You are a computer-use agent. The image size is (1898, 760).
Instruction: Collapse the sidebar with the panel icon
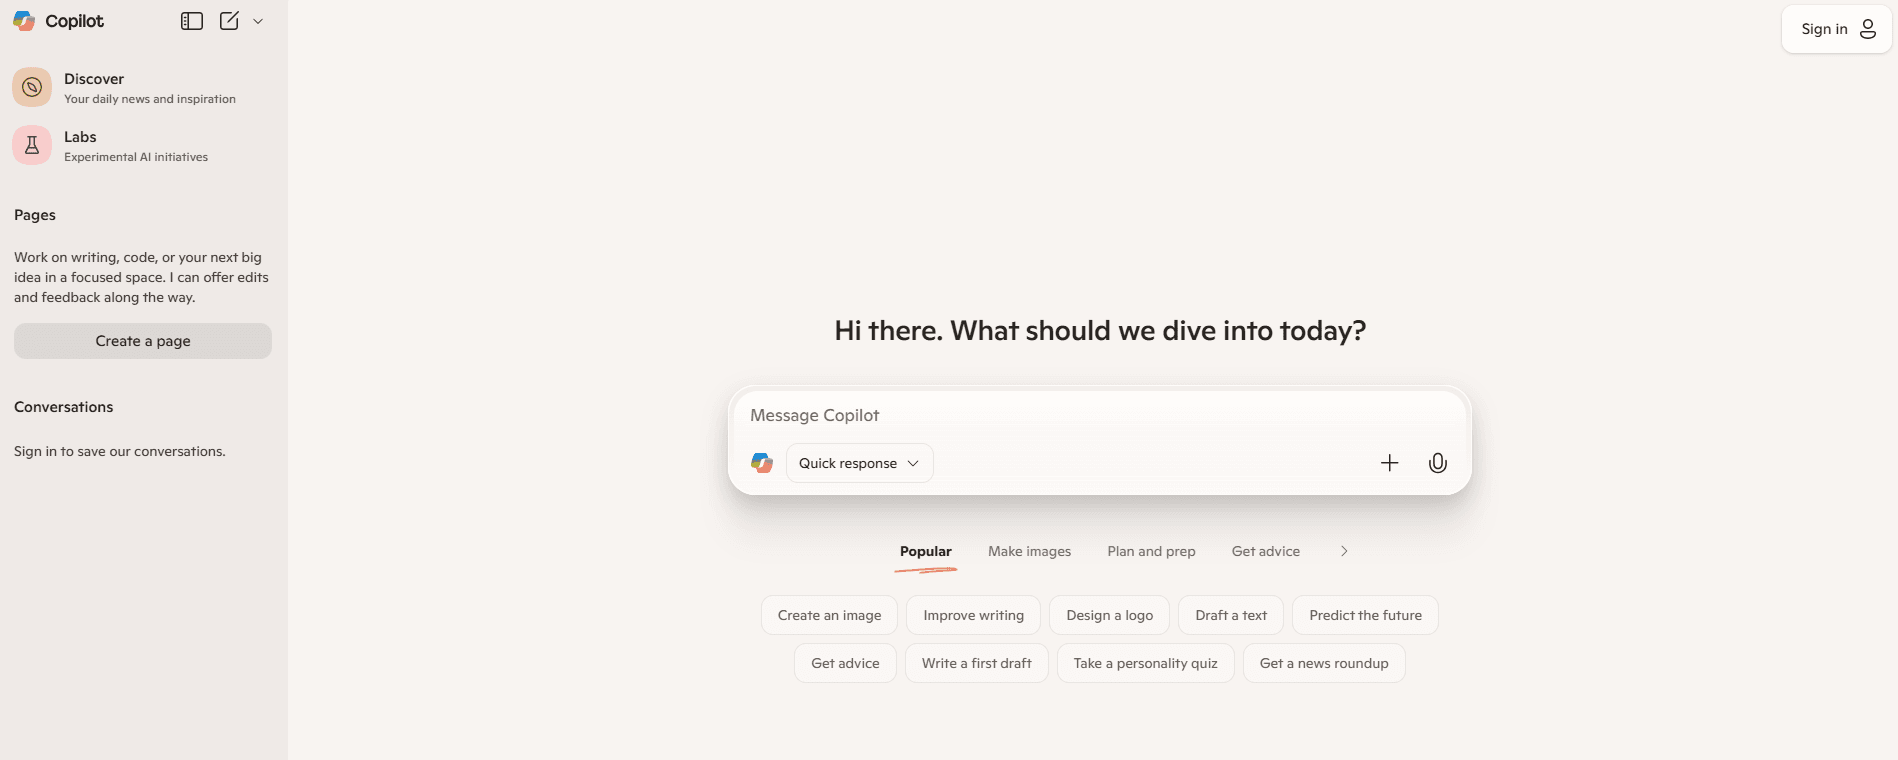[x=192, y=21]
